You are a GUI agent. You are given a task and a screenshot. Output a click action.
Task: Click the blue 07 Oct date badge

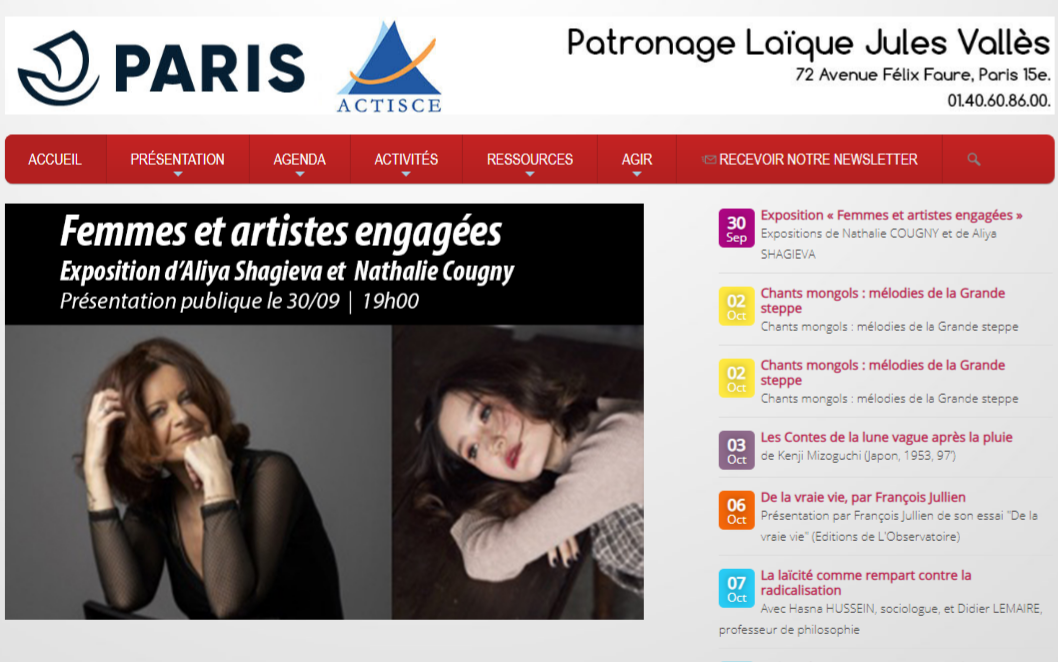pos(736,588)
